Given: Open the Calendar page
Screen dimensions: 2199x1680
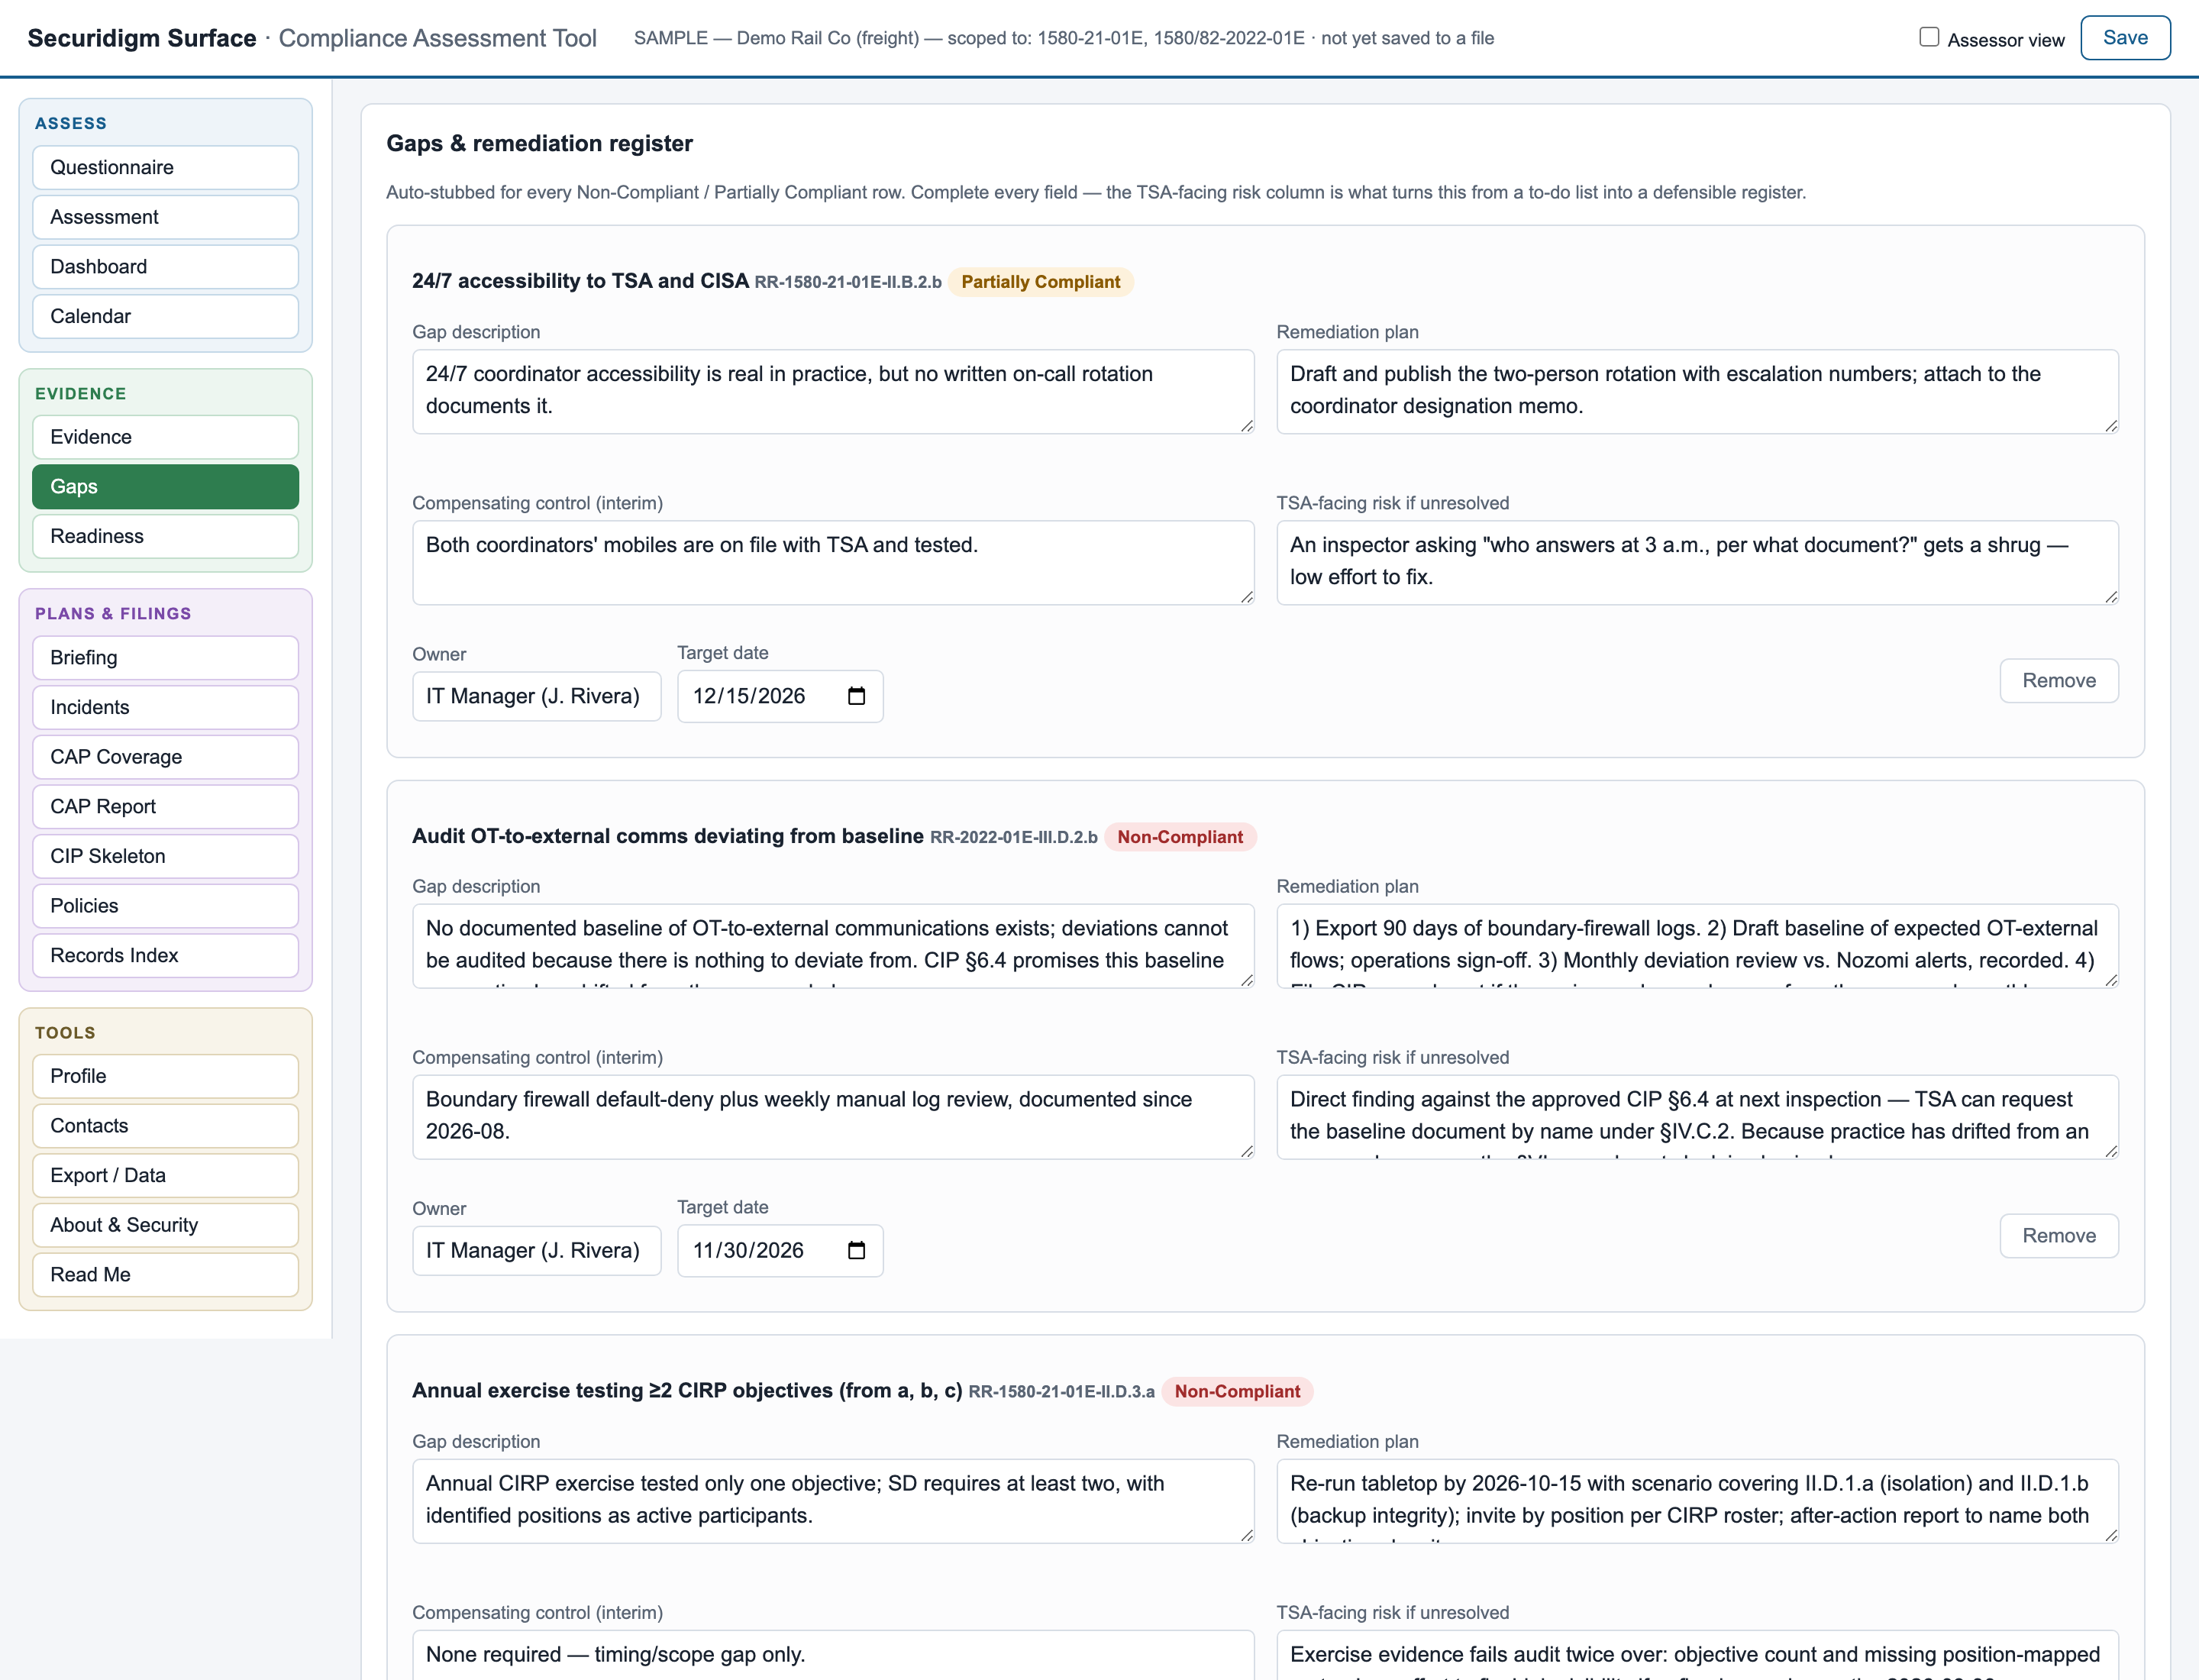Looking at the screenshot, I should pos(166,316).
